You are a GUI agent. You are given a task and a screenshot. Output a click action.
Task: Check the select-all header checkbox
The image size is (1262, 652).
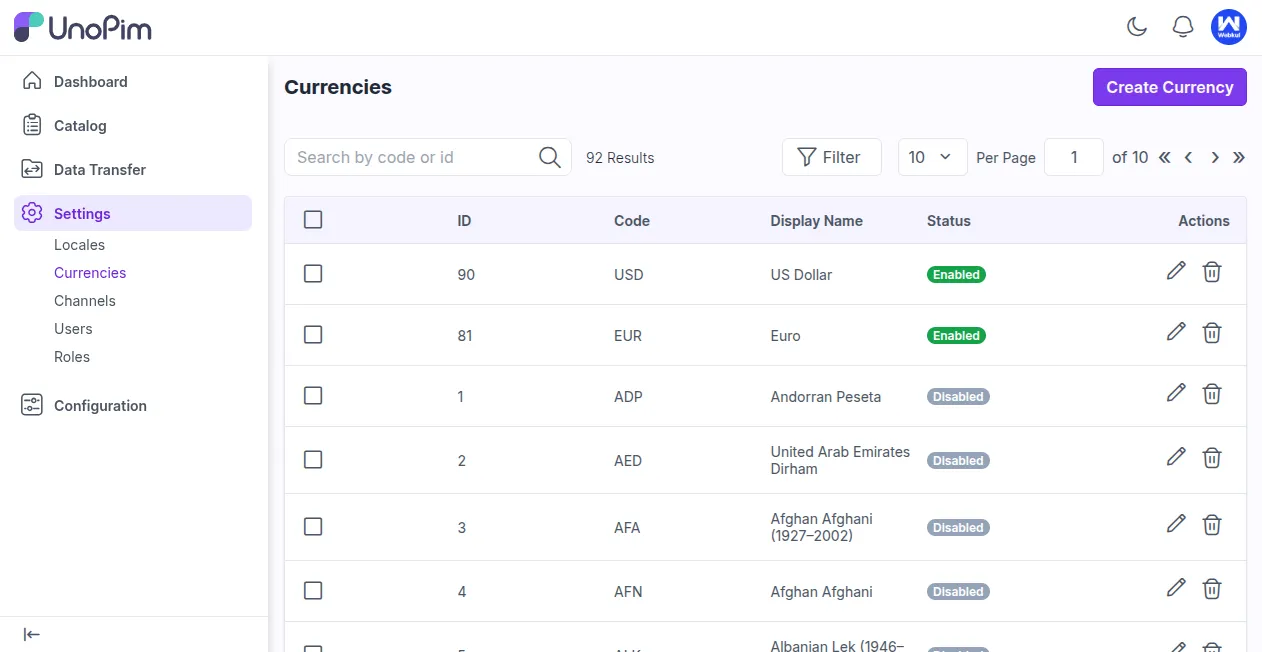313,220
